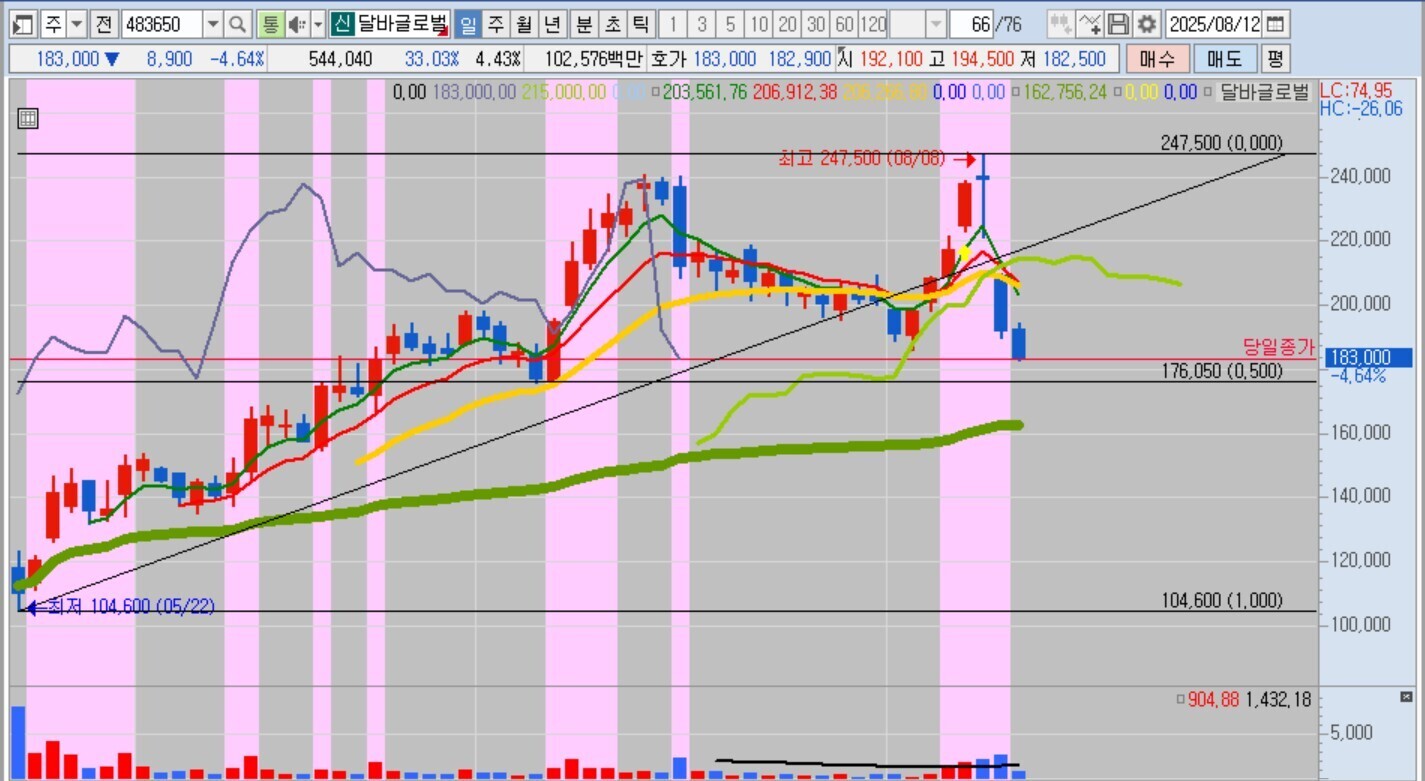1425x781 pixels.
Task: Click the greyed candlestick chart icon
Action: [1061, 24]
